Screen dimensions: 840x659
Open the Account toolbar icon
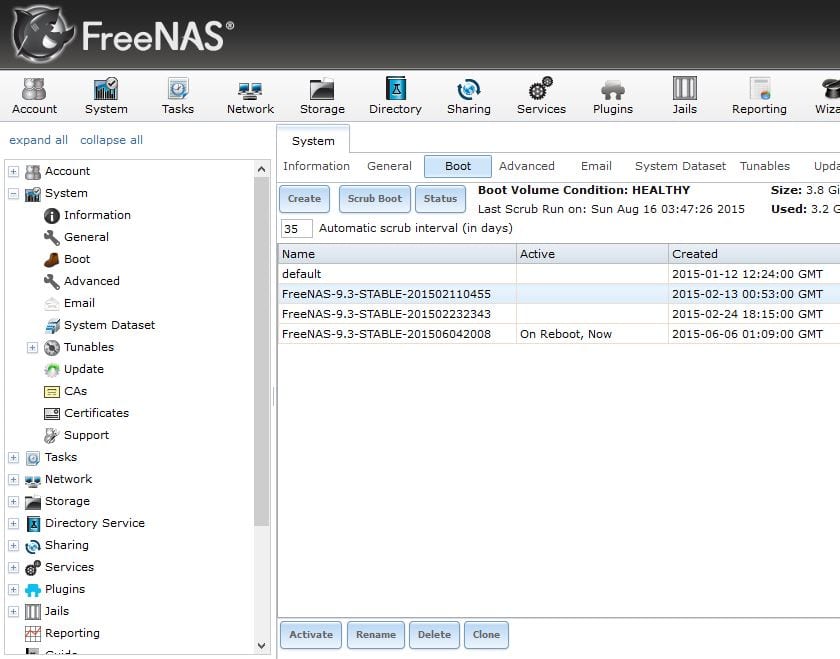tap(34, 96)
